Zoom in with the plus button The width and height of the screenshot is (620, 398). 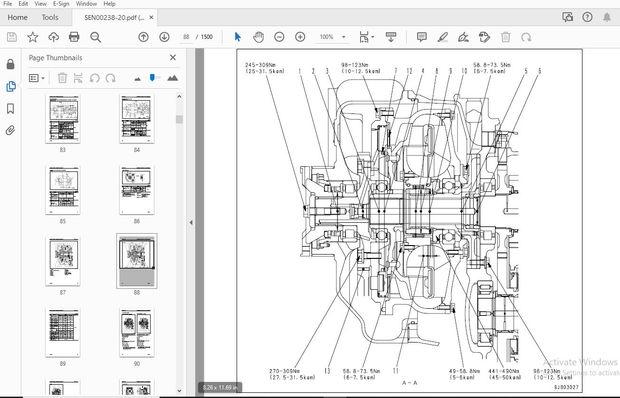[300, 37]
